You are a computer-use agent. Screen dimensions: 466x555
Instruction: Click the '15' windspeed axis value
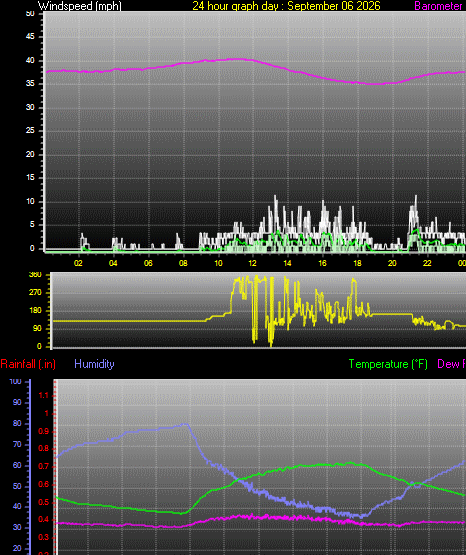tap(30, 178)
